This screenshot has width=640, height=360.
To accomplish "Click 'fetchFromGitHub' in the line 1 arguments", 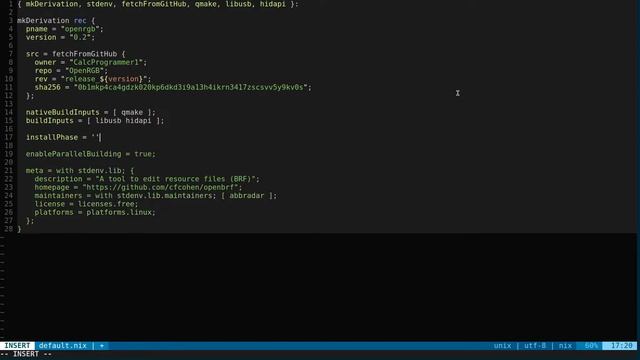I will click(153, 4).
